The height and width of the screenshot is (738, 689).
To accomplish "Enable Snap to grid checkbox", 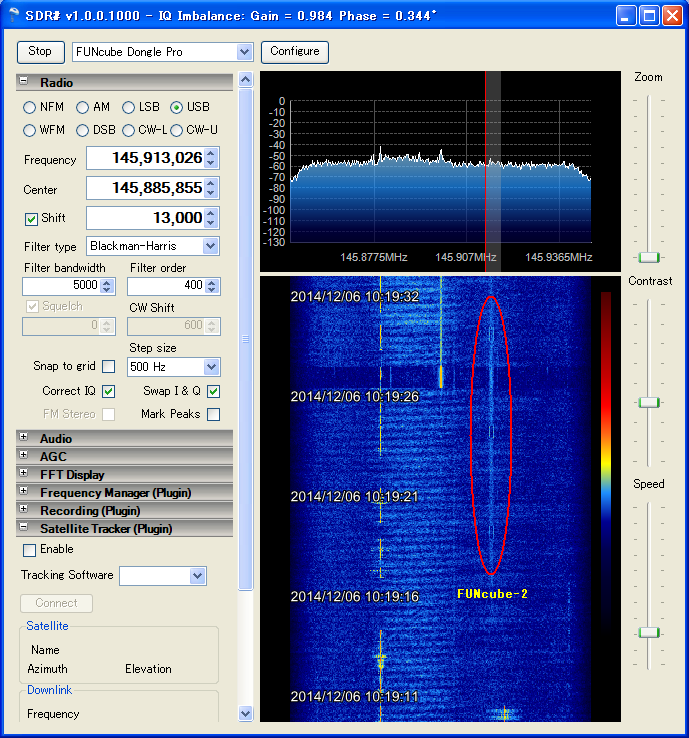I will pyautogui.click(x=109, y=367).
